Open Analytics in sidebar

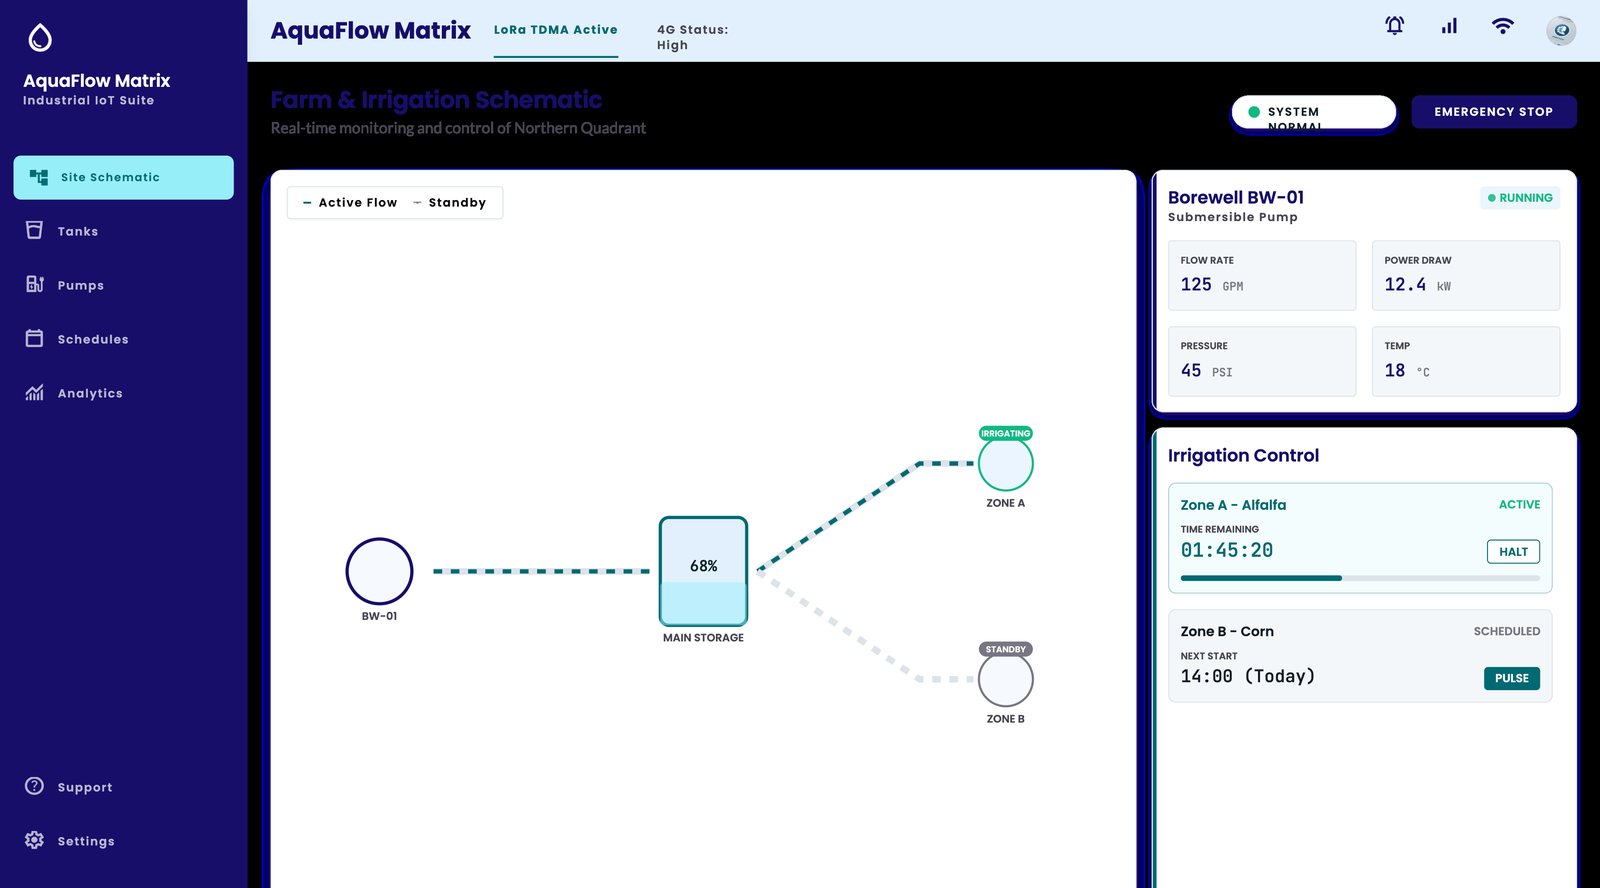point(124,393)
